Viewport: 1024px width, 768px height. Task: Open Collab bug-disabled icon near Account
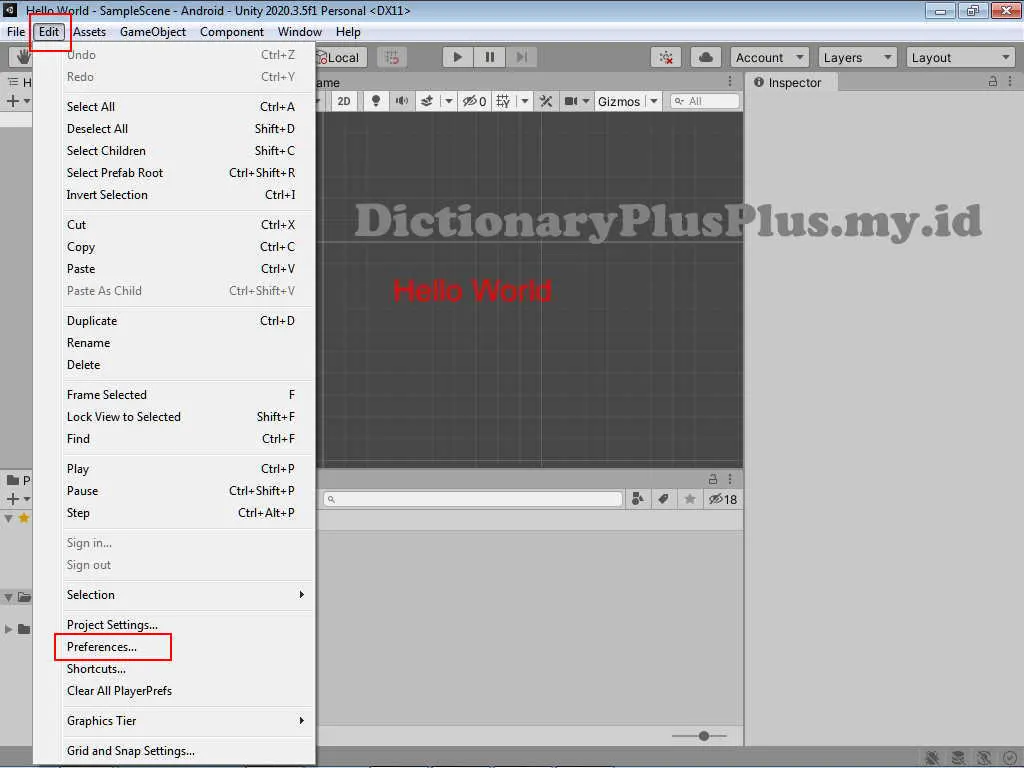666,57
